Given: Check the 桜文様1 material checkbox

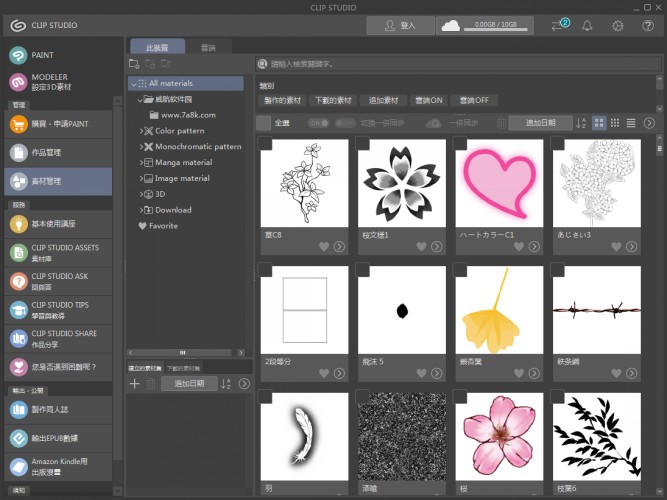Looking at the screenshot, I should [363, 143].
